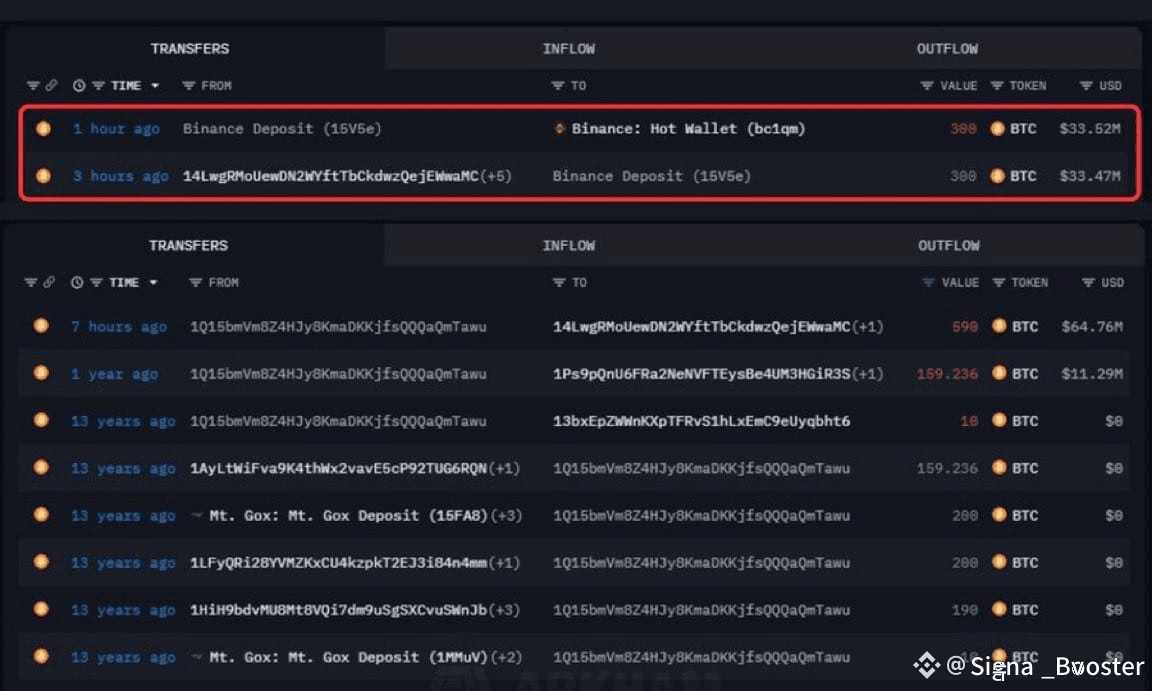Open the INFLOW tab in the lower panel

pyautogui.click(x=569, y=245)
